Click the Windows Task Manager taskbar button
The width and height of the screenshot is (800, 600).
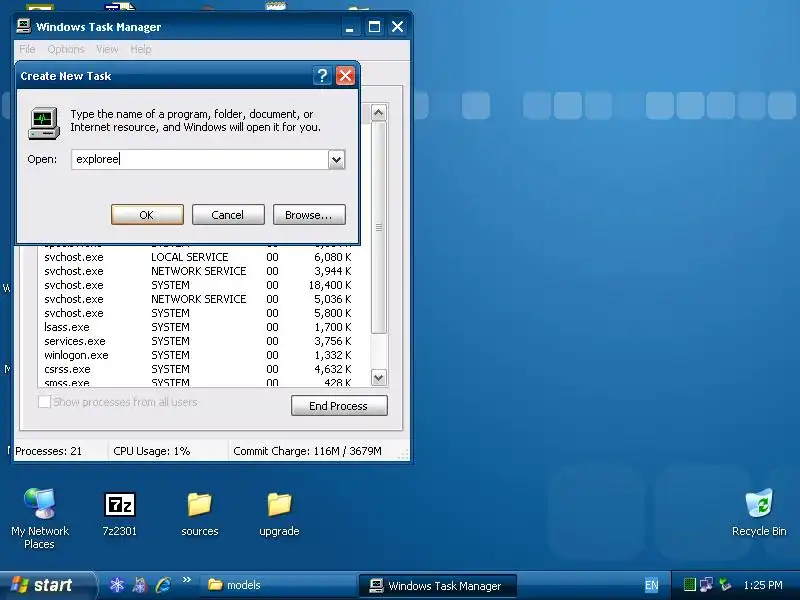(x=438, y=585)
